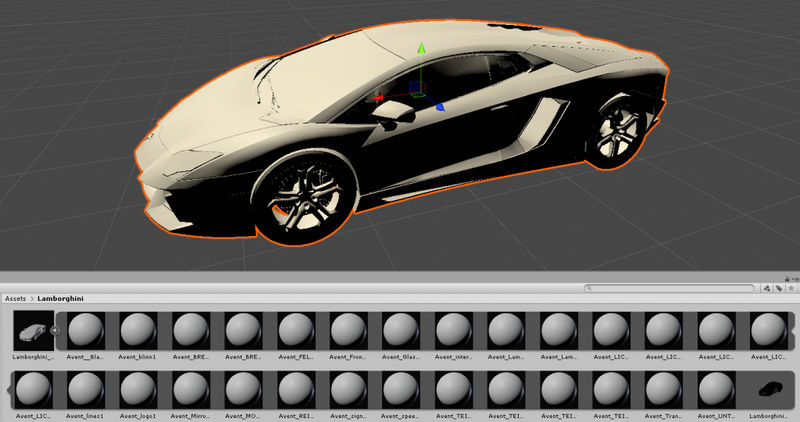The width and height of the screenshot is (800, 422).
Task: Collapse the Lamborghini model's sub-assets arrow
Action: pos(55,330)
